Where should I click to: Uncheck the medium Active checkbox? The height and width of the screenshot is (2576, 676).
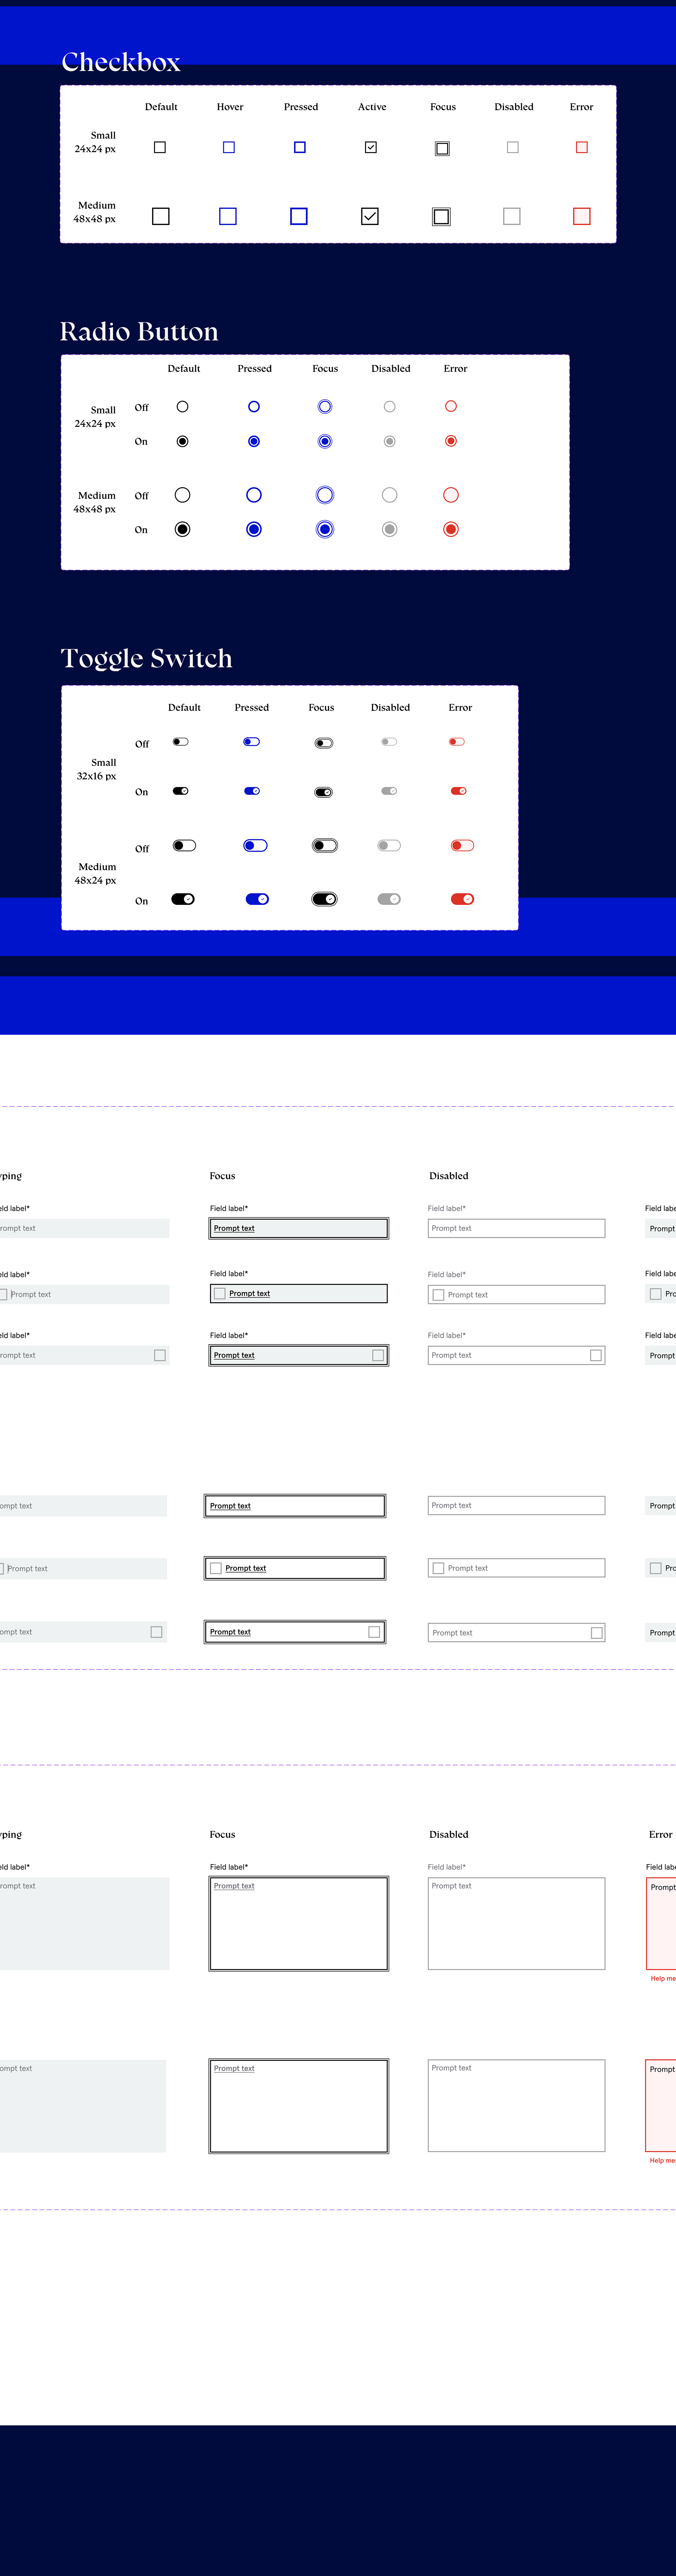pos(370,216)
